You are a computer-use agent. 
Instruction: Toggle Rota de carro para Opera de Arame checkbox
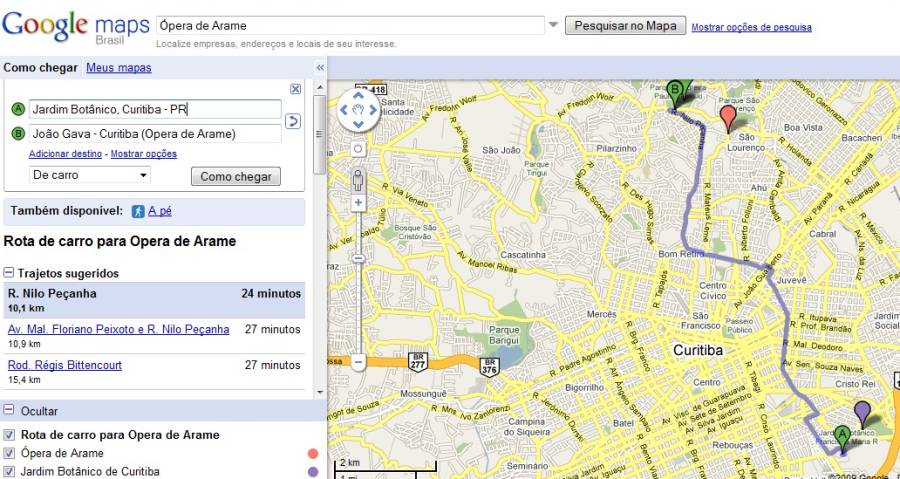coord(9,434)
